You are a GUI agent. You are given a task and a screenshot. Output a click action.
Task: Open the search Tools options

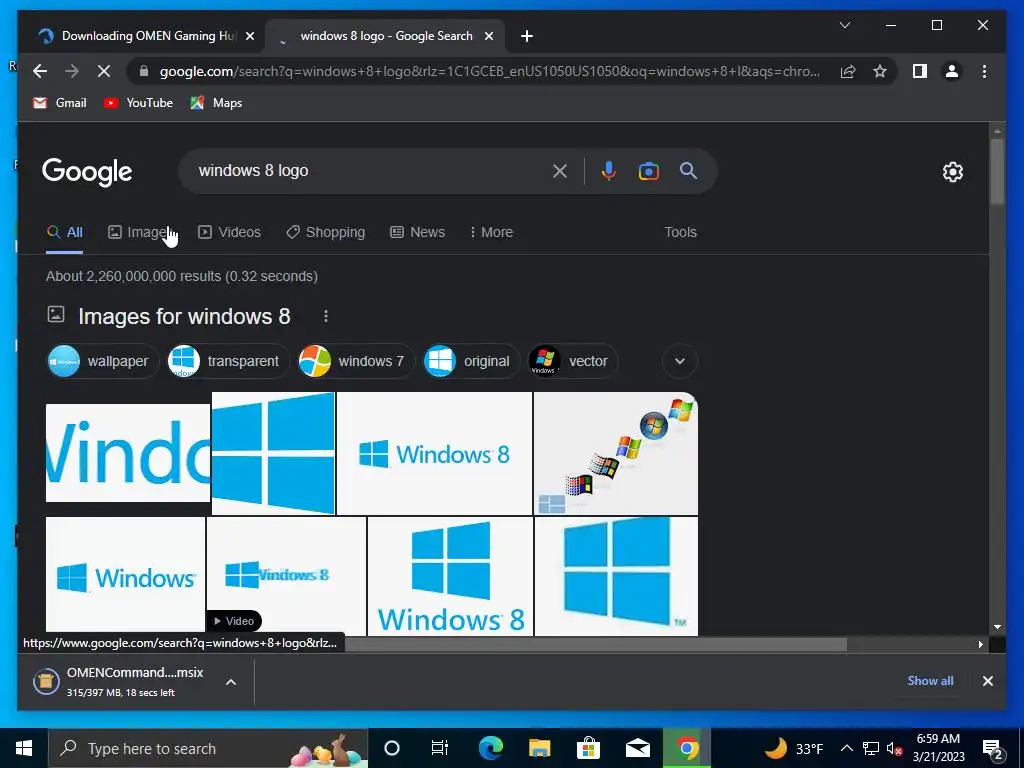pyautogui.click(x=680, y=232)
